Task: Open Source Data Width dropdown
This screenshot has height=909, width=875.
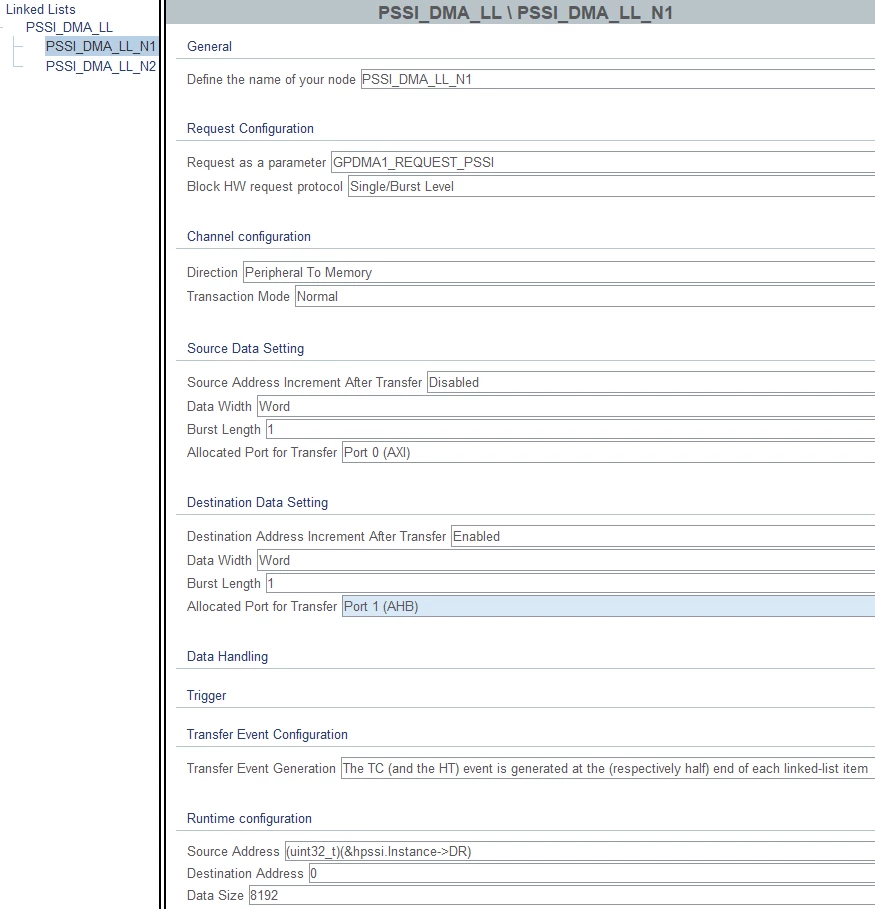Action: coord(566,406)
